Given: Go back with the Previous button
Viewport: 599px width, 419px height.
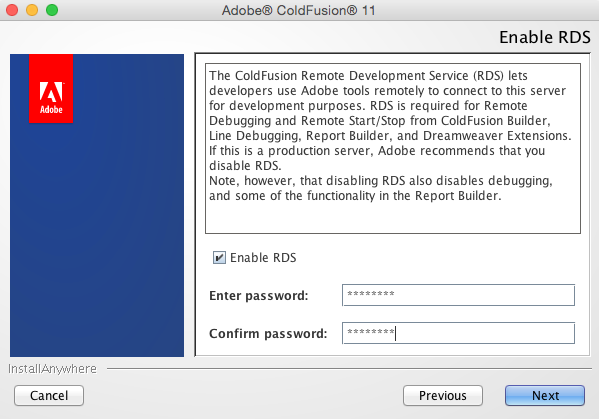Looking at the screenshot, I should [x=443, y=395].
